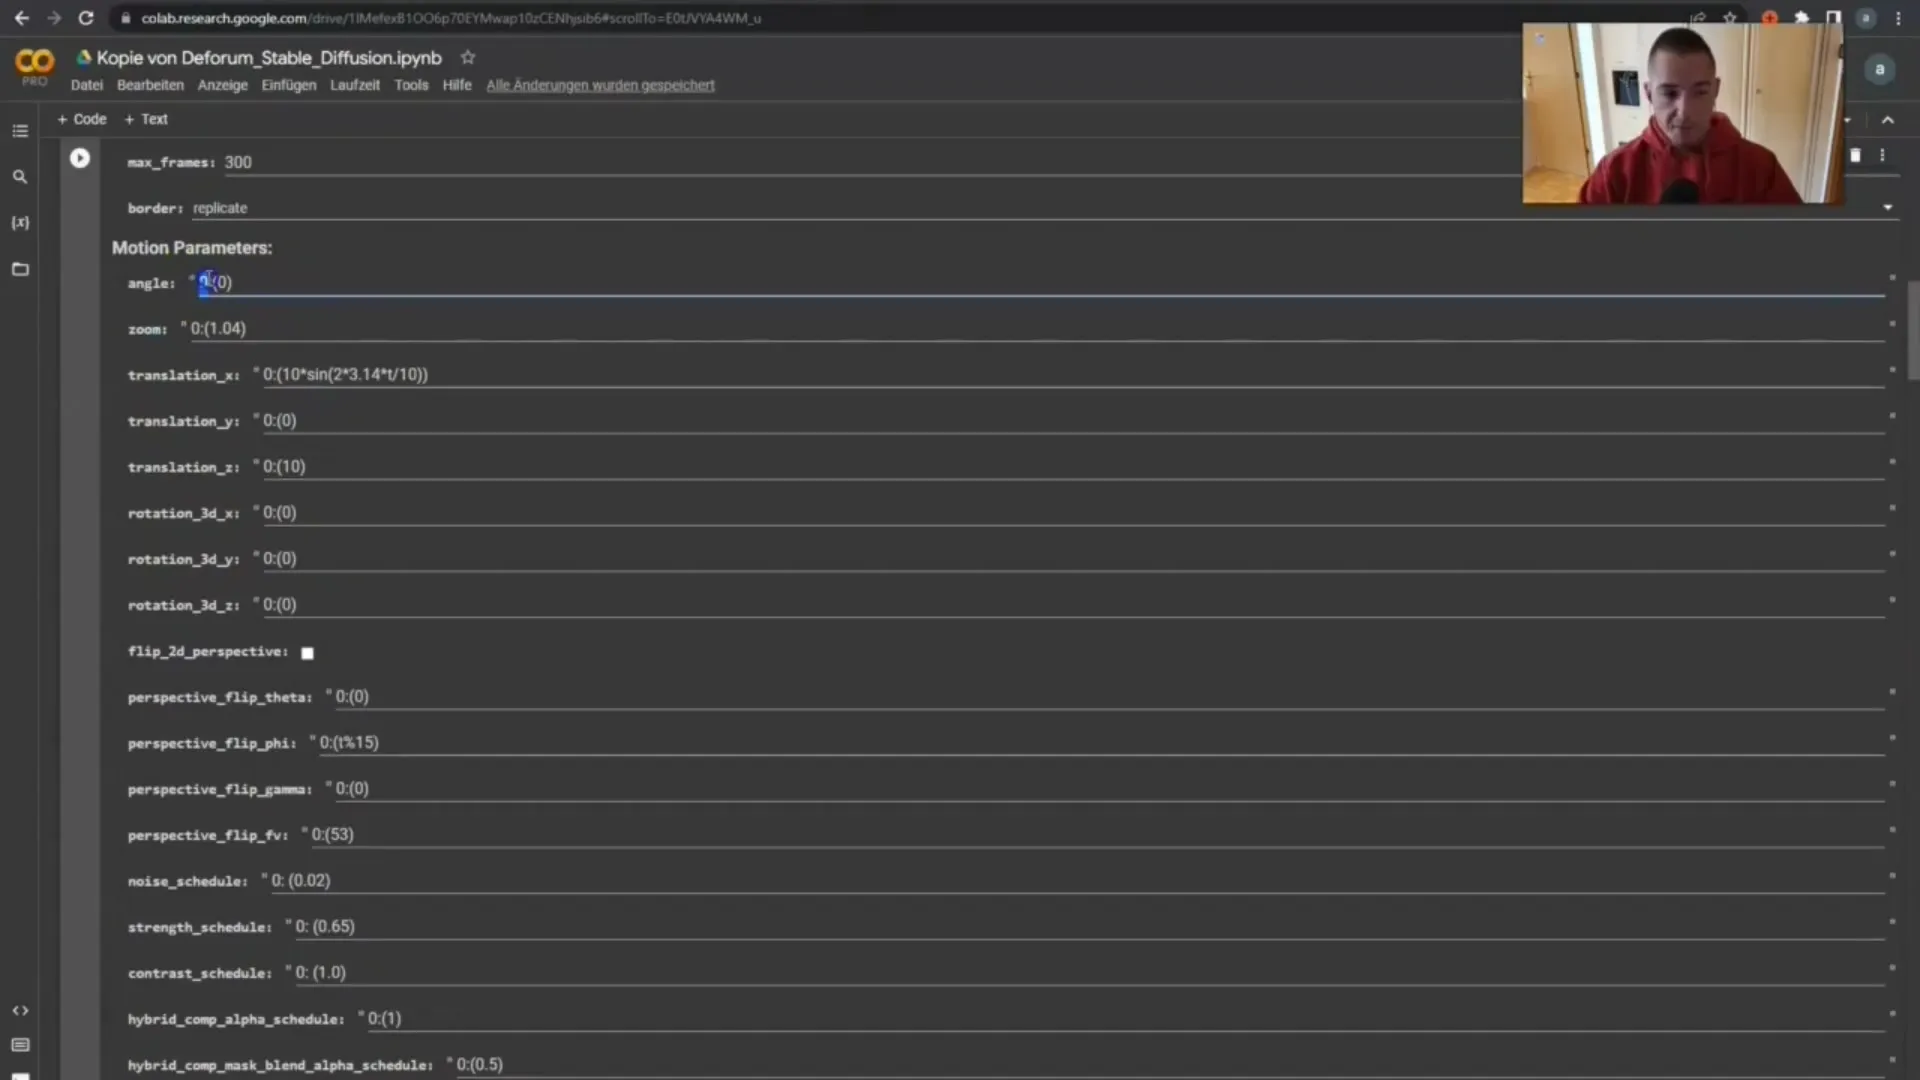Click the perspective_flip_gamma field
Screen dimensions: 1920x1080
(1108, 789)
